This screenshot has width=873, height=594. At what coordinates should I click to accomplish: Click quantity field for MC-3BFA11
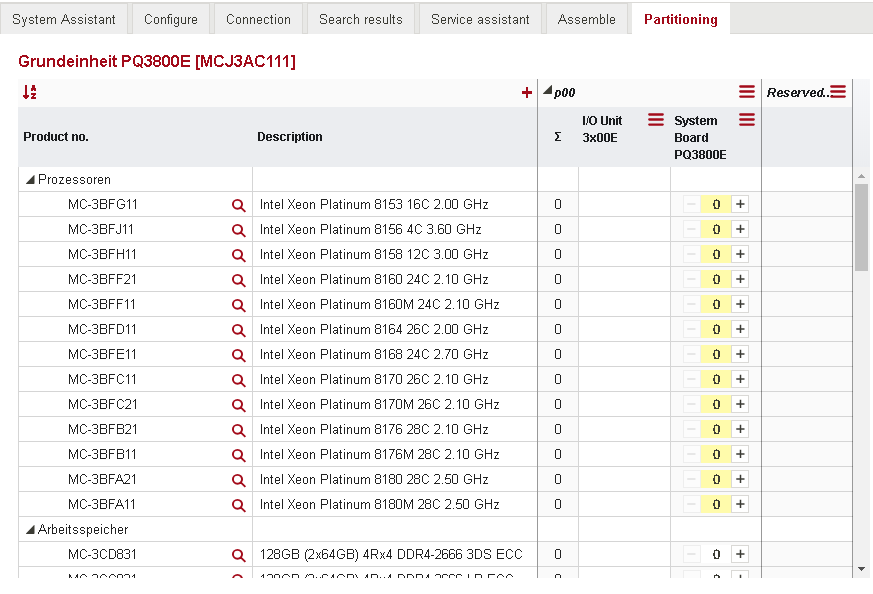(x=716, y=505)
